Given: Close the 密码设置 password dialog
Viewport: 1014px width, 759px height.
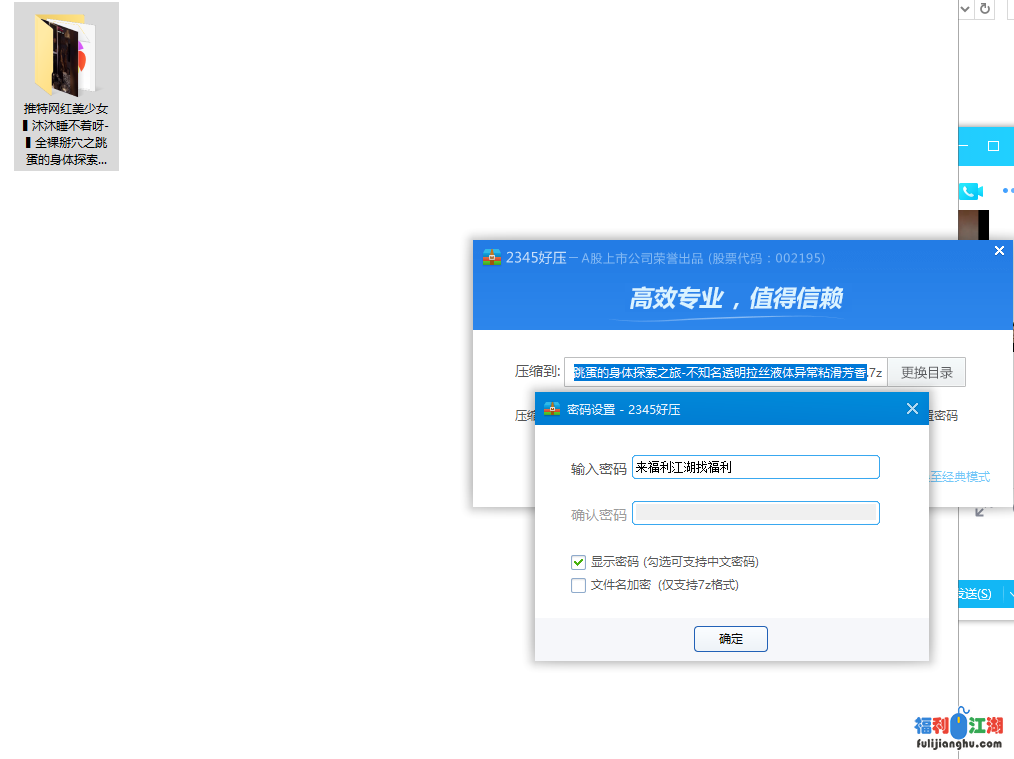Looking at the screenshot, I should [911, 409].
